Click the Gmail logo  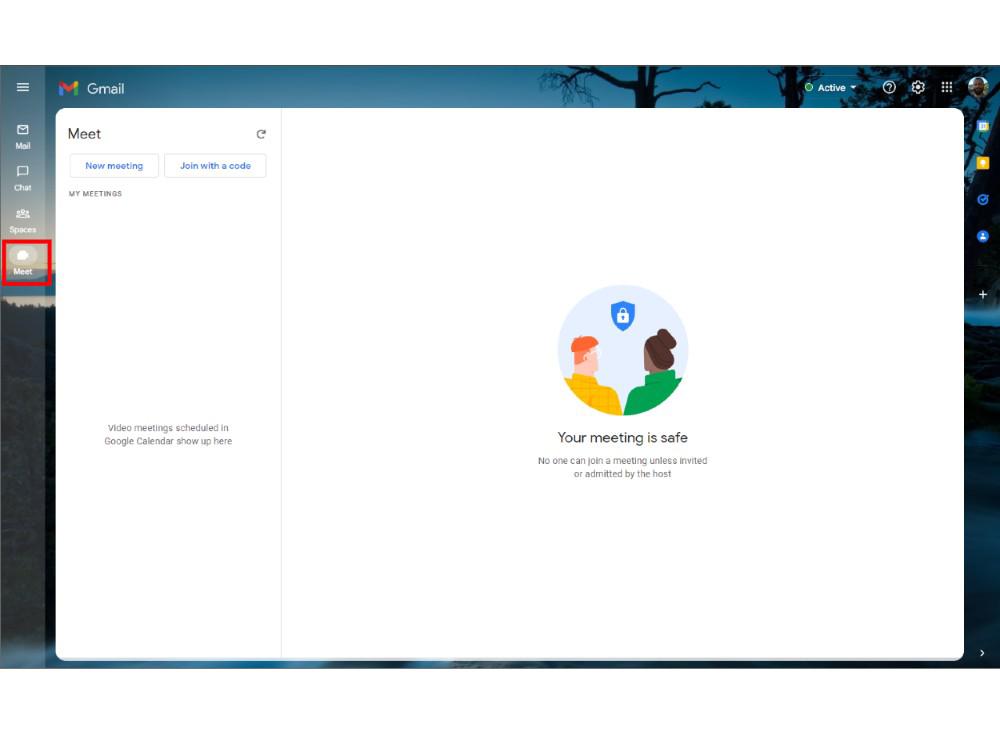[92, 89]
